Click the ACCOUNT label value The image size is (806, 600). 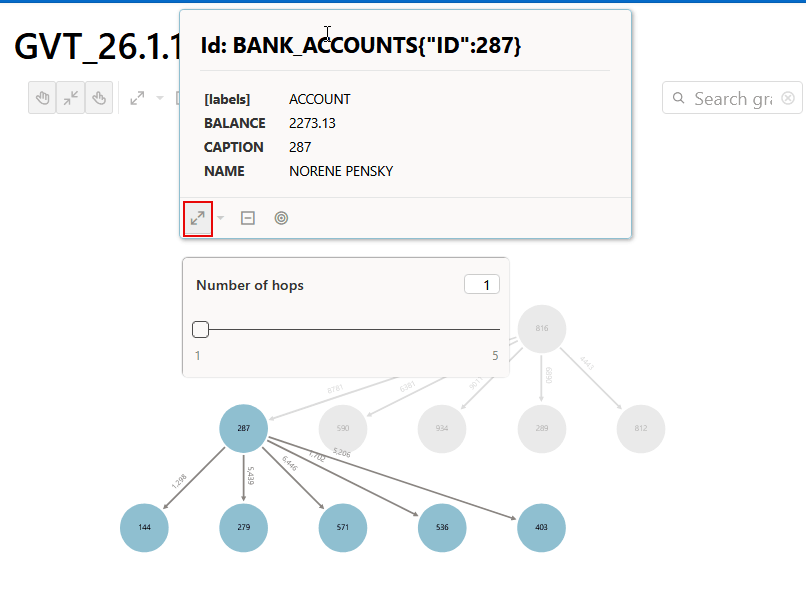320,99
